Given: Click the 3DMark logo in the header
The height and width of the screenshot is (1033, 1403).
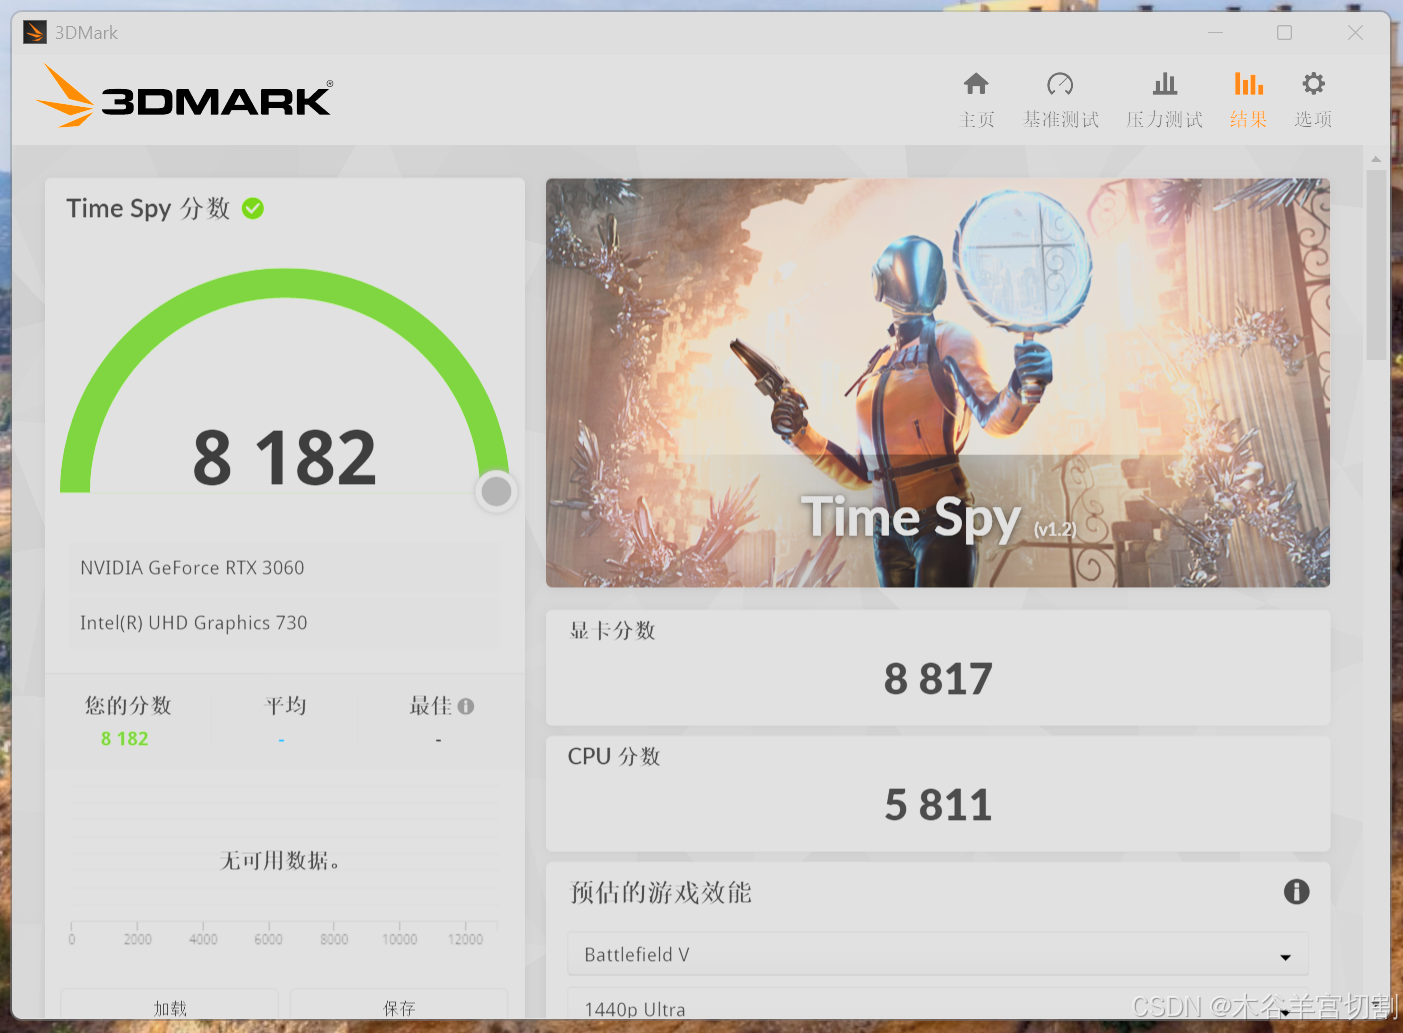Looking at the screenshot, I should click(184, 96).
